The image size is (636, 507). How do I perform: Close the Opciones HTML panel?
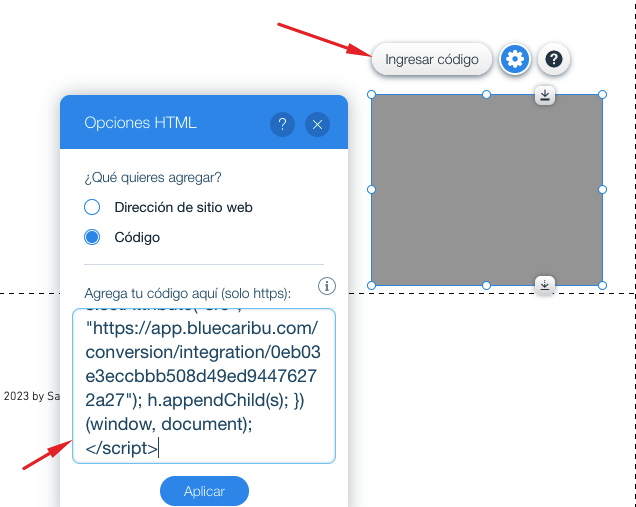pyautogui.click(x=317, y=124)
